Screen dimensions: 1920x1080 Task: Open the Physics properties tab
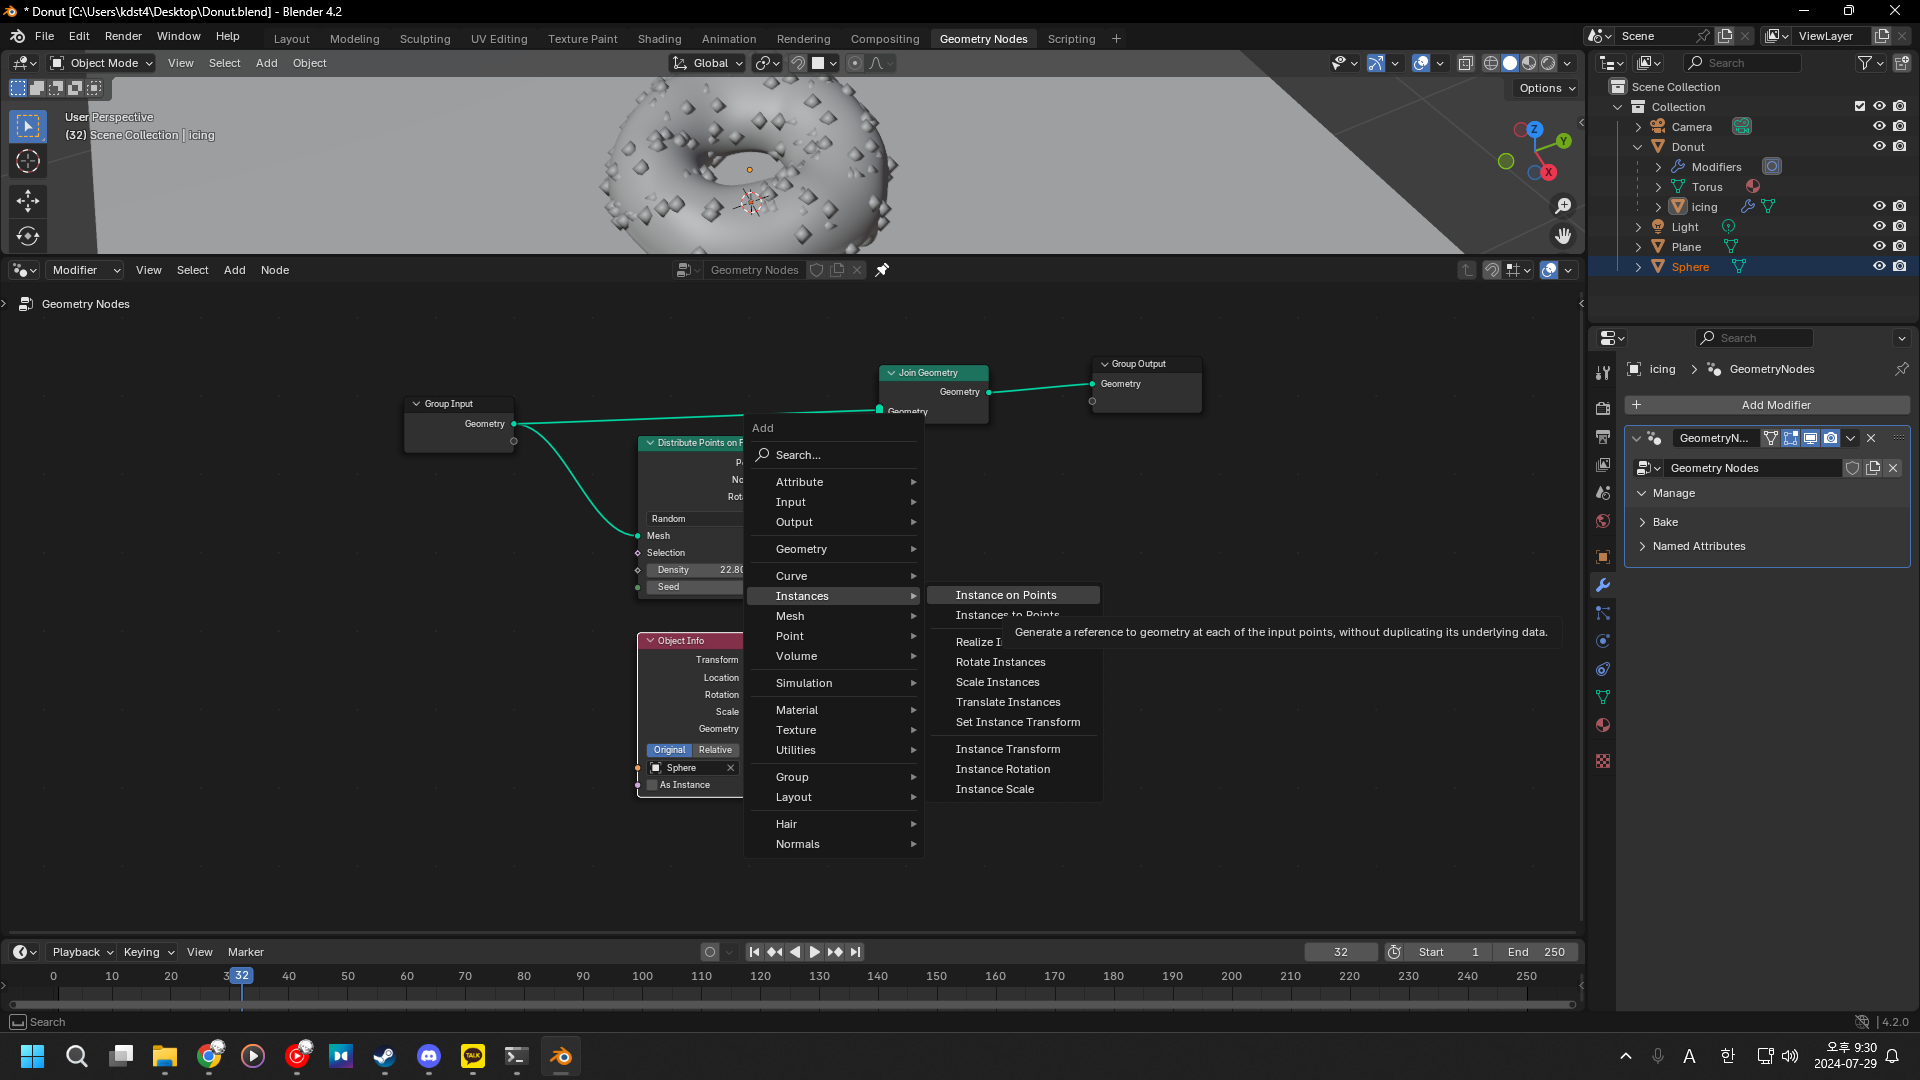(x=1603, y=641)
